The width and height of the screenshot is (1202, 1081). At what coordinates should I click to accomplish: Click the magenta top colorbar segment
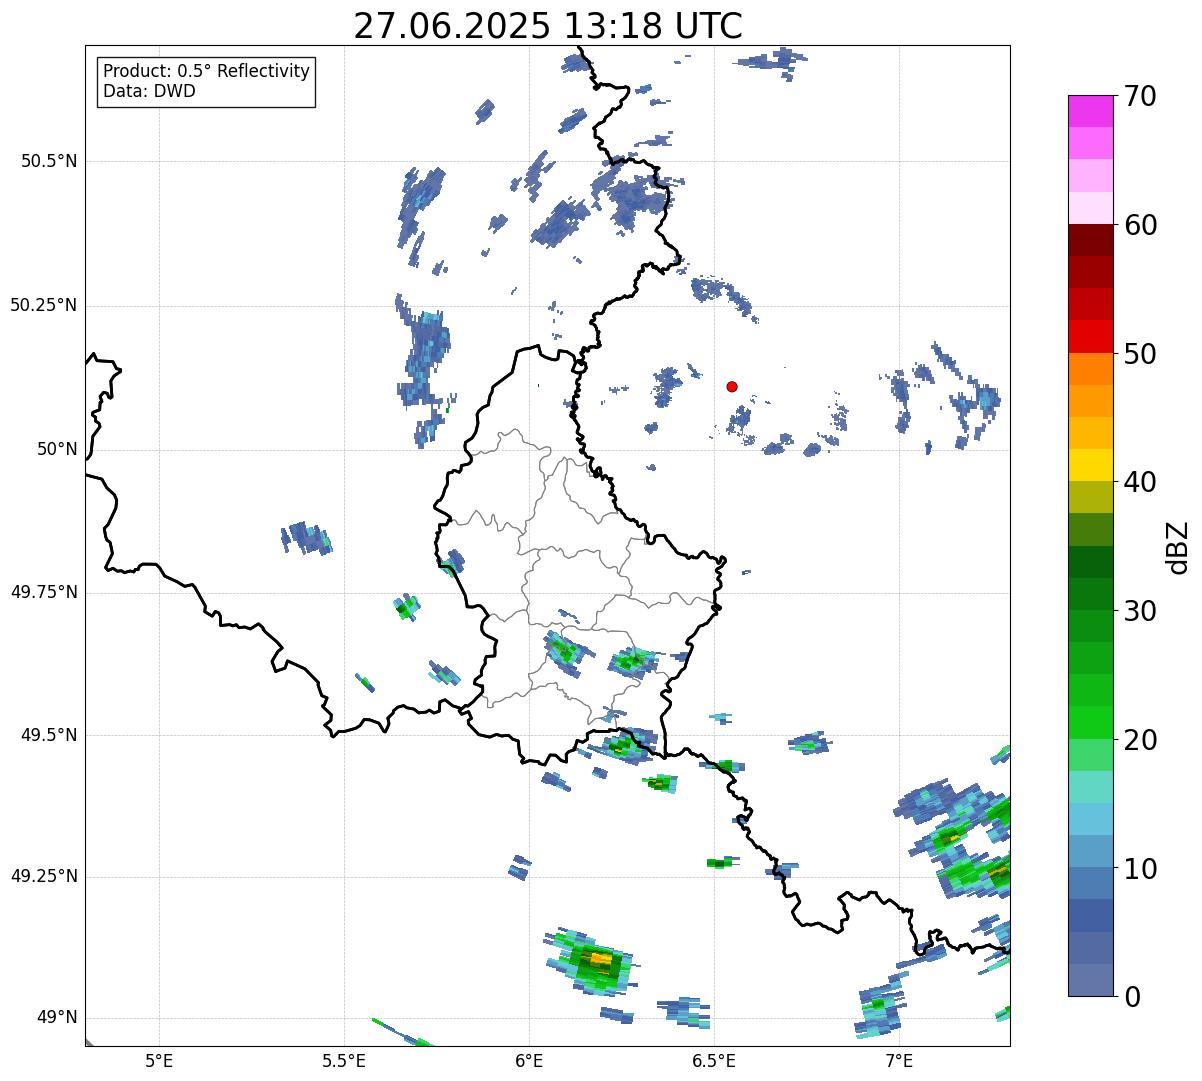coord(1091,111)
